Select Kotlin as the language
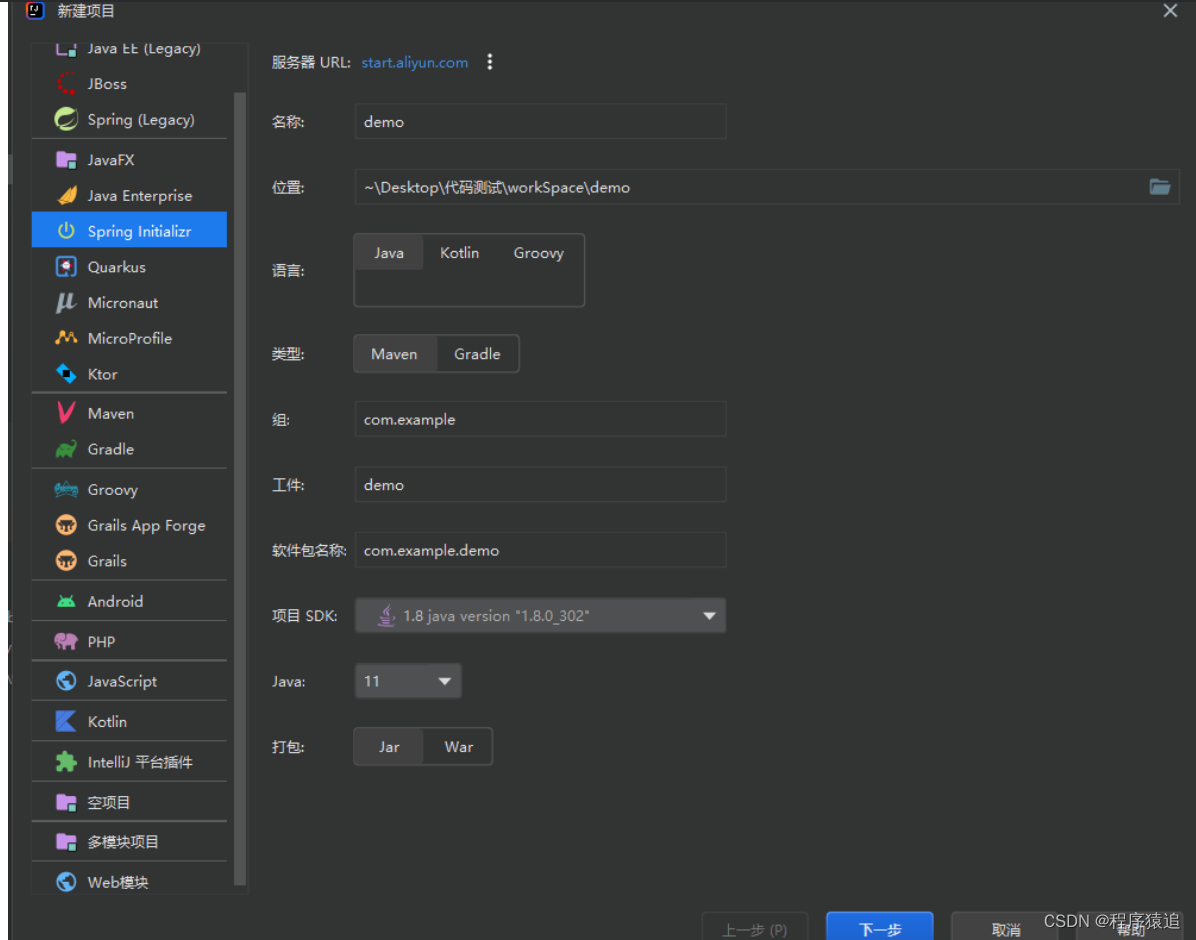The width and height of the screenshot is (1196, 940). click(459, 253)
